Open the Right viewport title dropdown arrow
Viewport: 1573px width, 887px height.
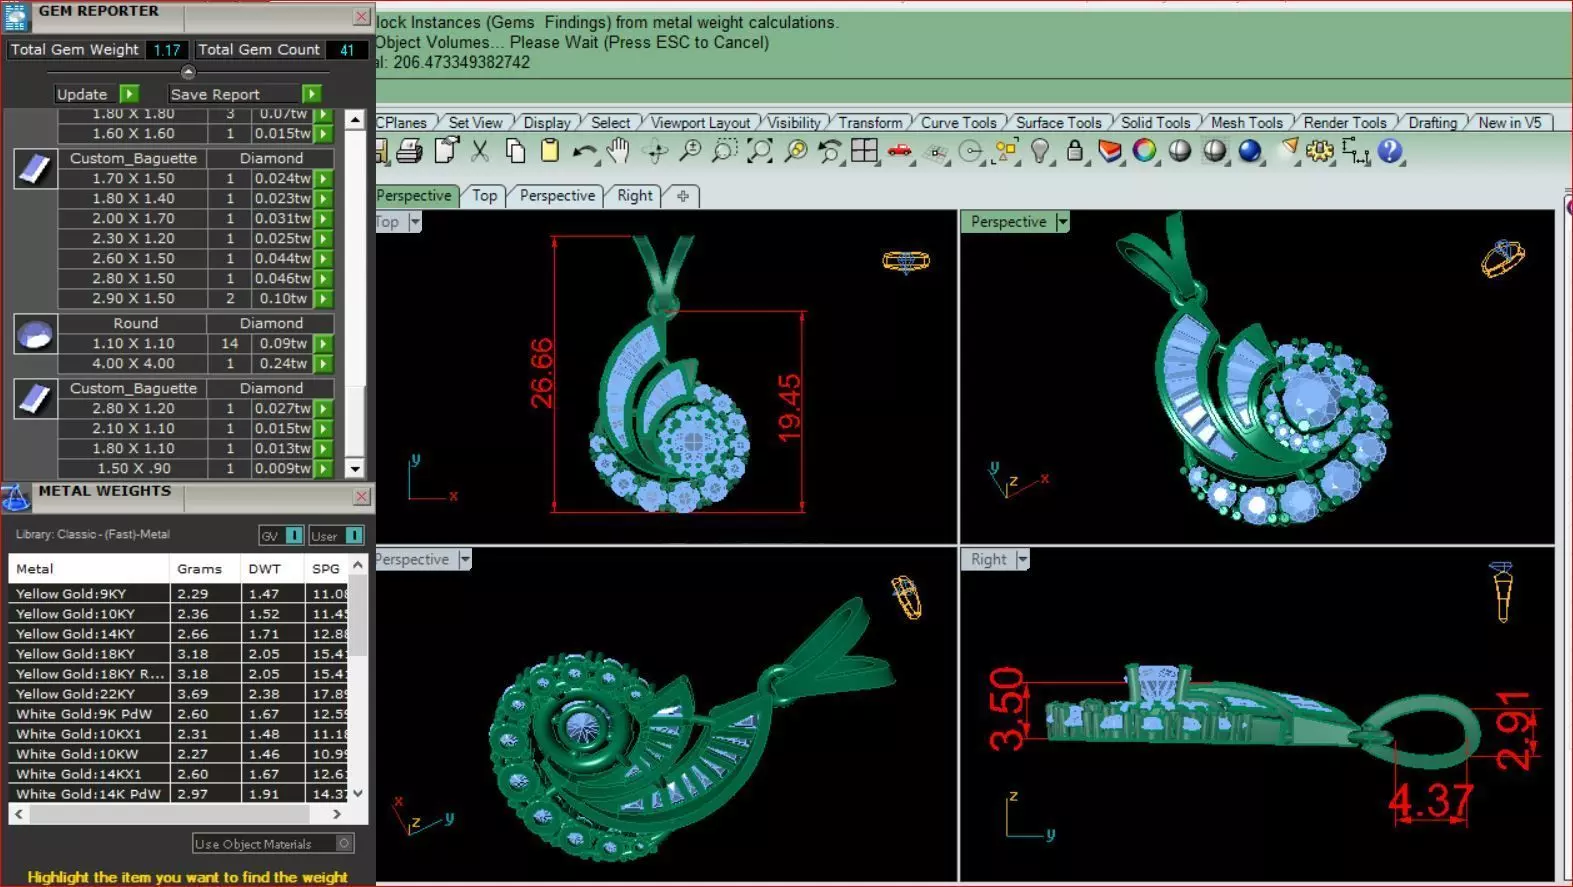(1022, 560)
